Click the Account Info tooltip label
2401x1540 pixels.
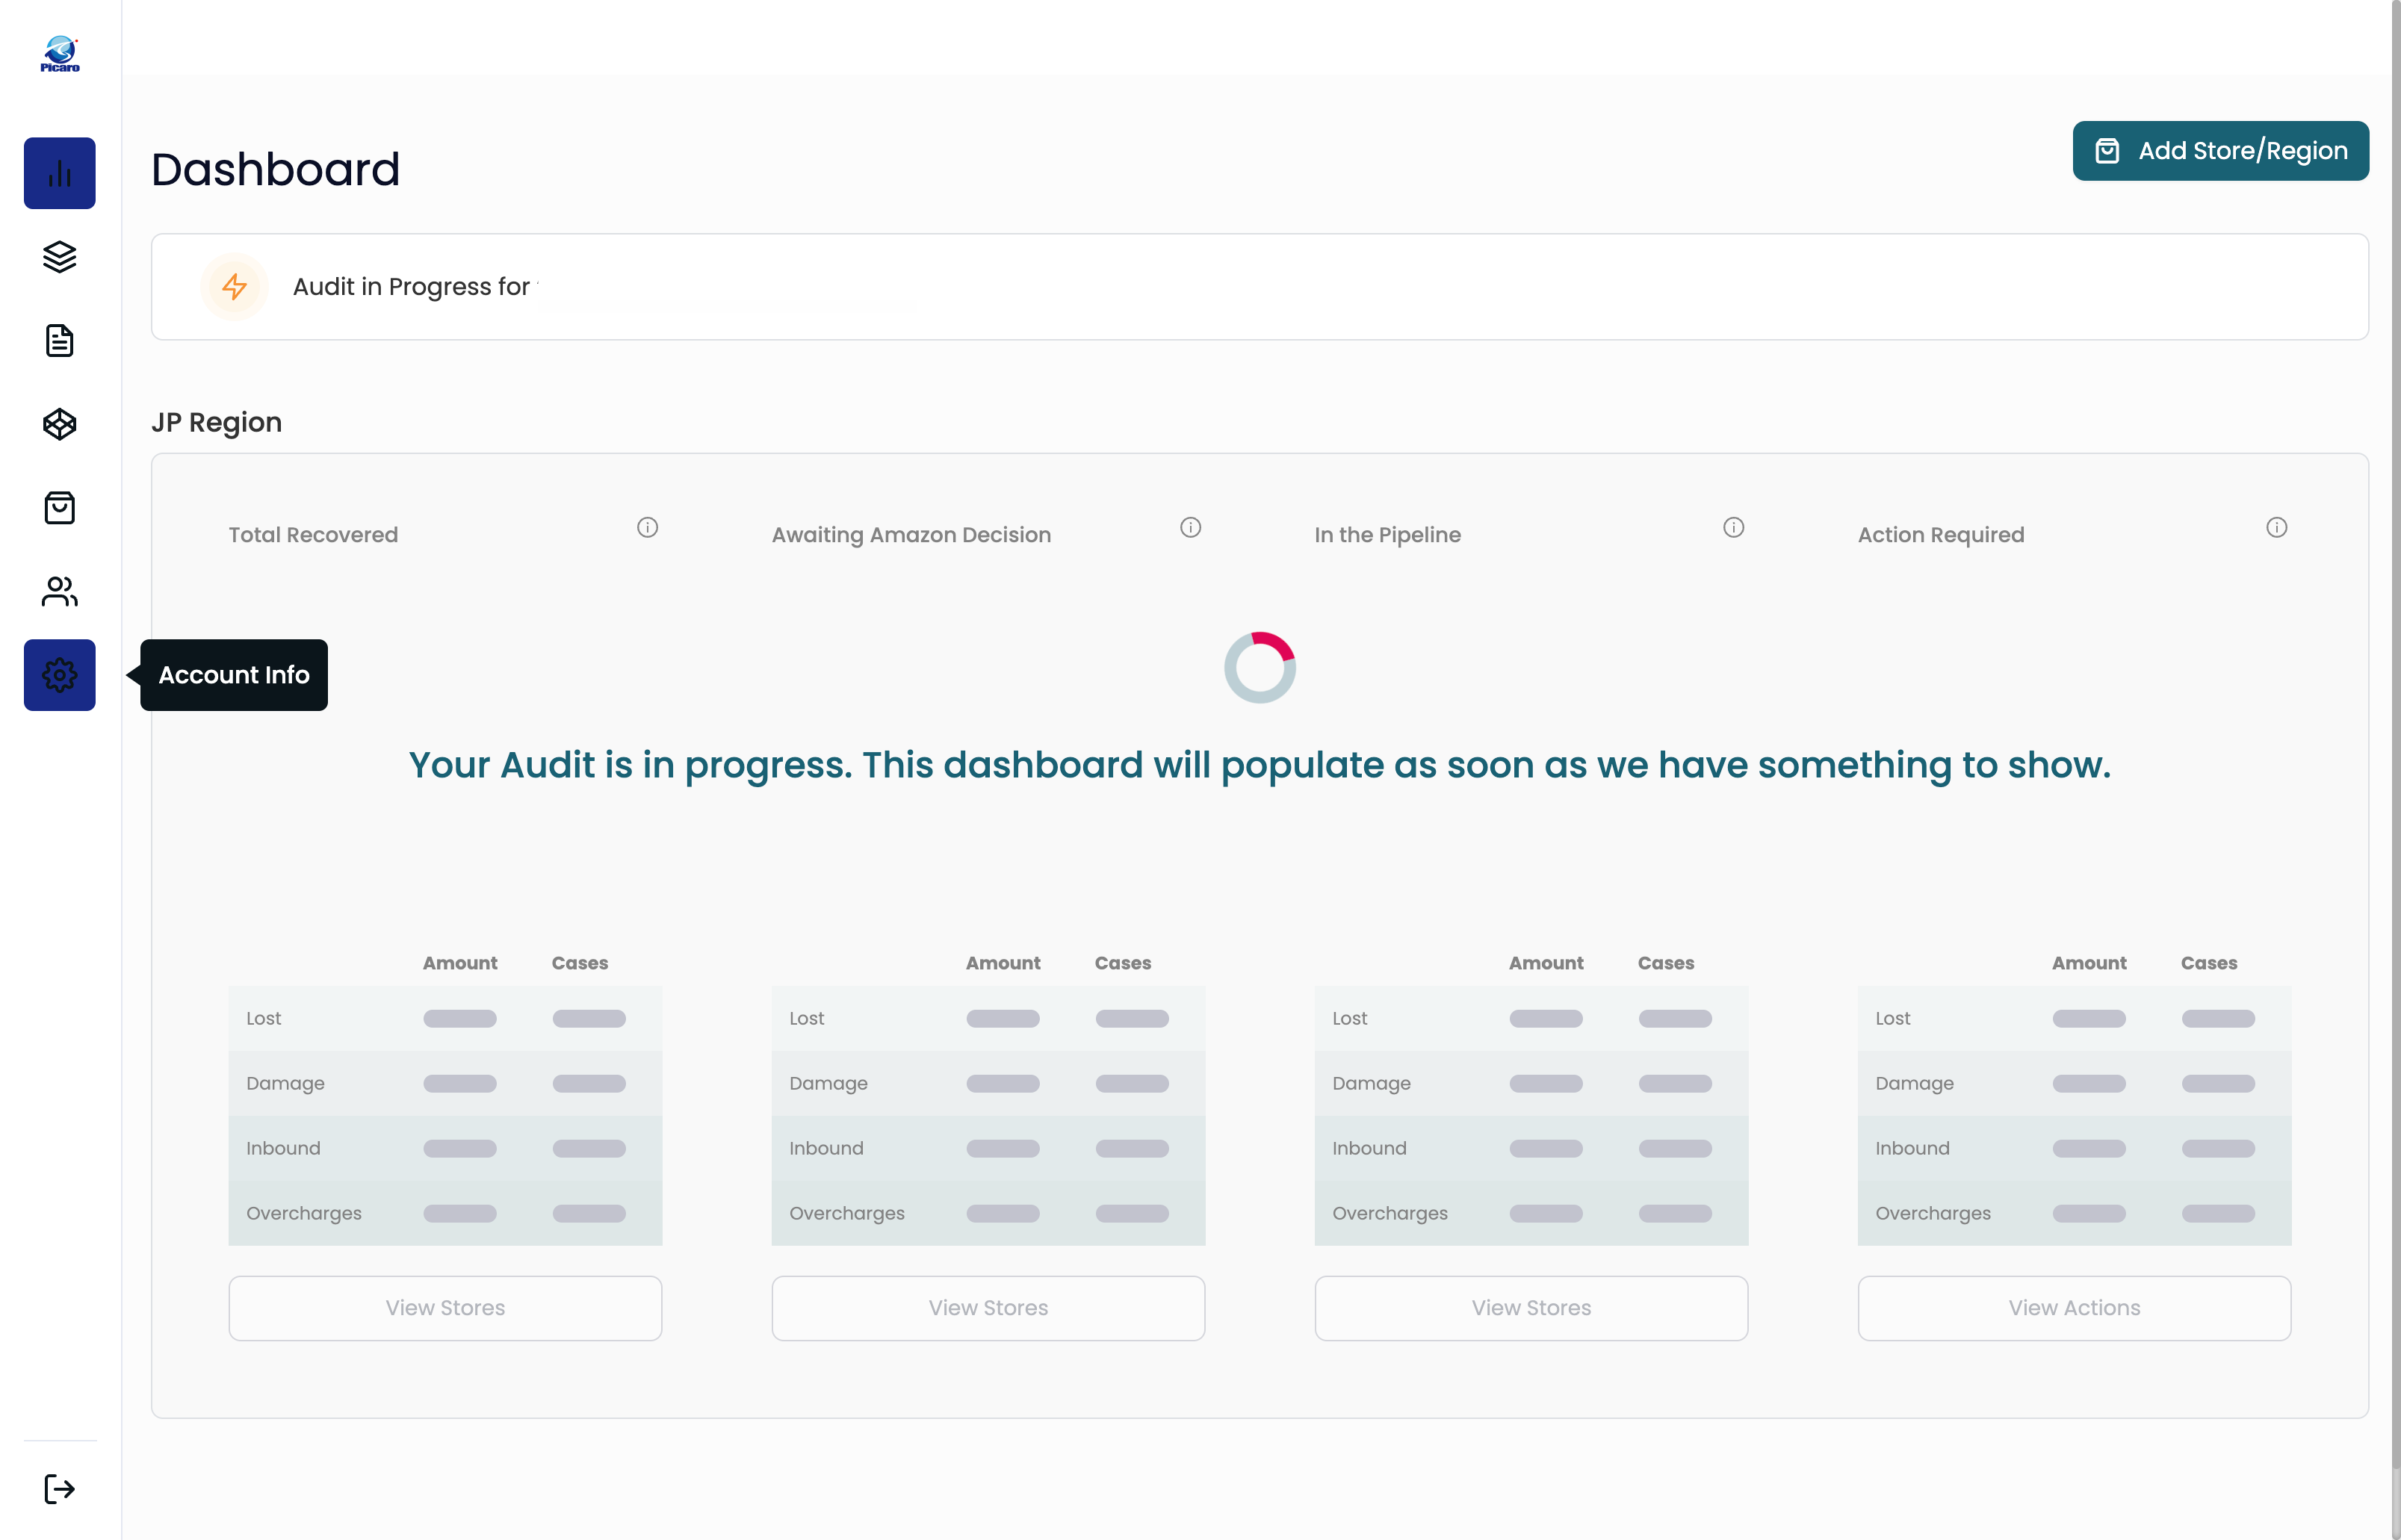[x=234, y=675]
